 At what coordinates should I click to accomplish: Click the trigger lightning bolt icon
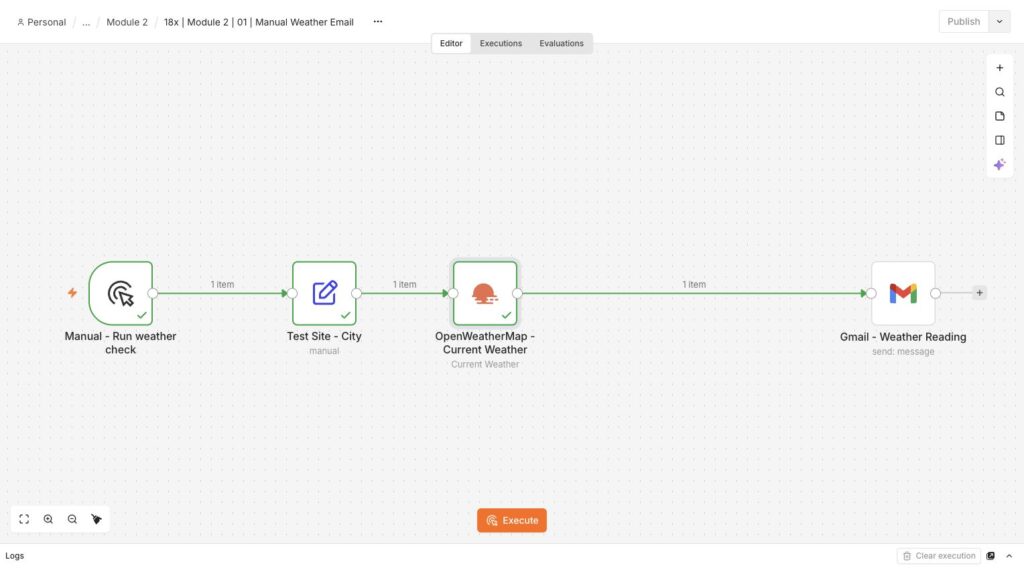(72, 292)
